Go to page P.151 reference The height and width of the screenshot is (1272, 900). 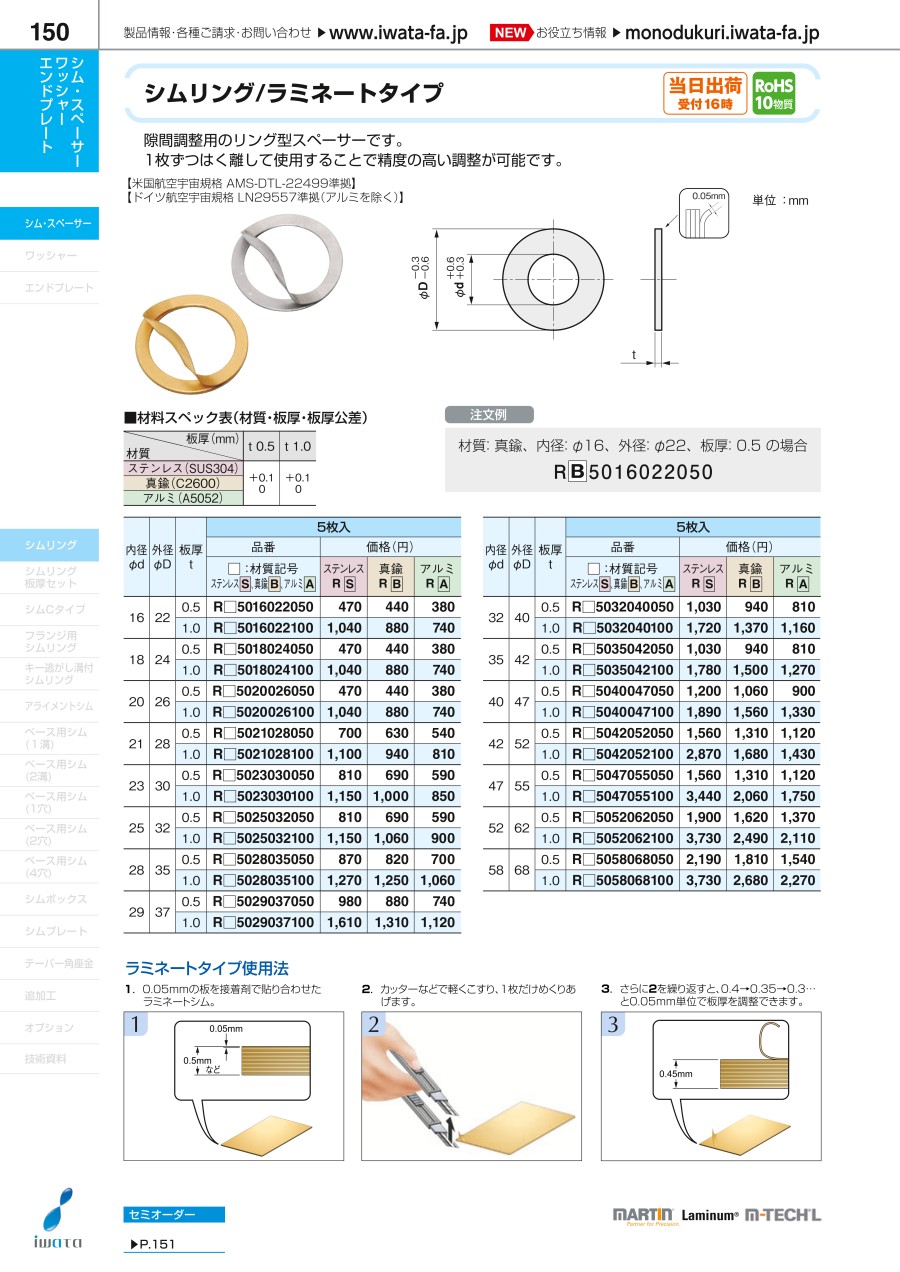tap(151, 1244)
